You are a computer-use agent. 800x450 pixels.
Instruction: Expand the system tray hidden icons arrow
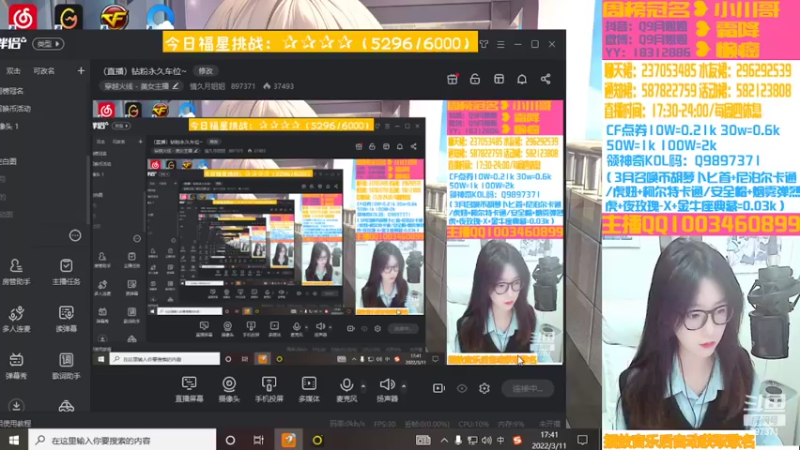click(x=444, y=440)
